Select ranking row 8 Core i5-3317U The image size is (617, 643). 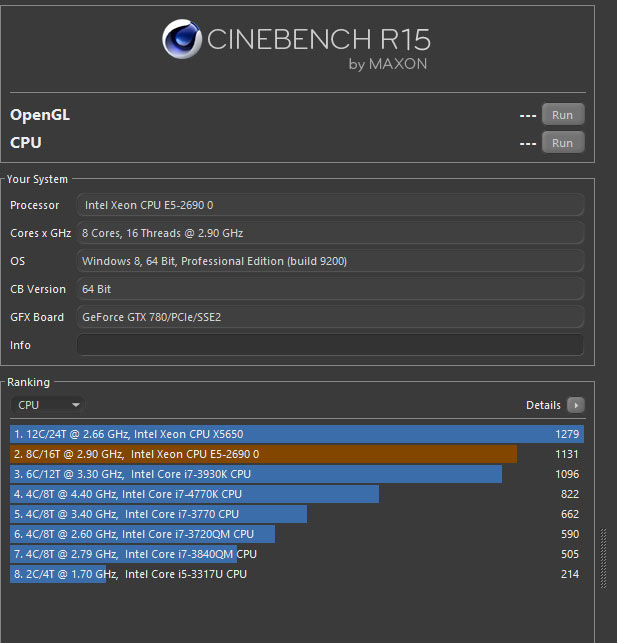pos(297,574)
